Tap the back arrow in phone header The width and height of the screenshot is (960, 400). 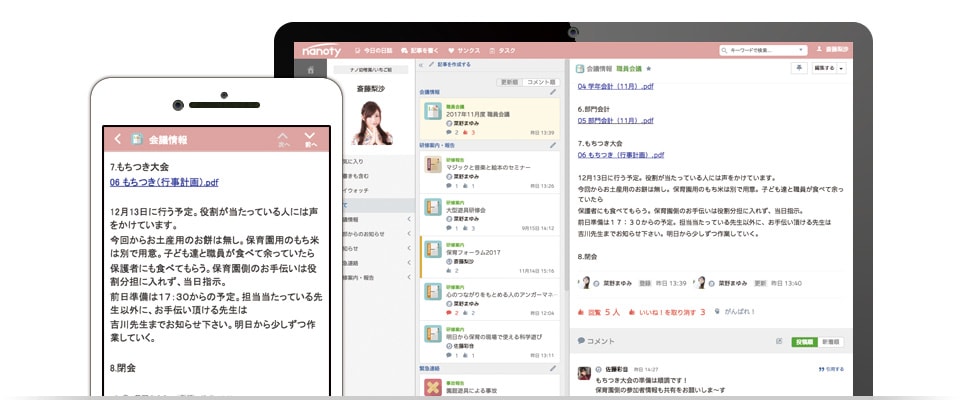tap(118, 139)
